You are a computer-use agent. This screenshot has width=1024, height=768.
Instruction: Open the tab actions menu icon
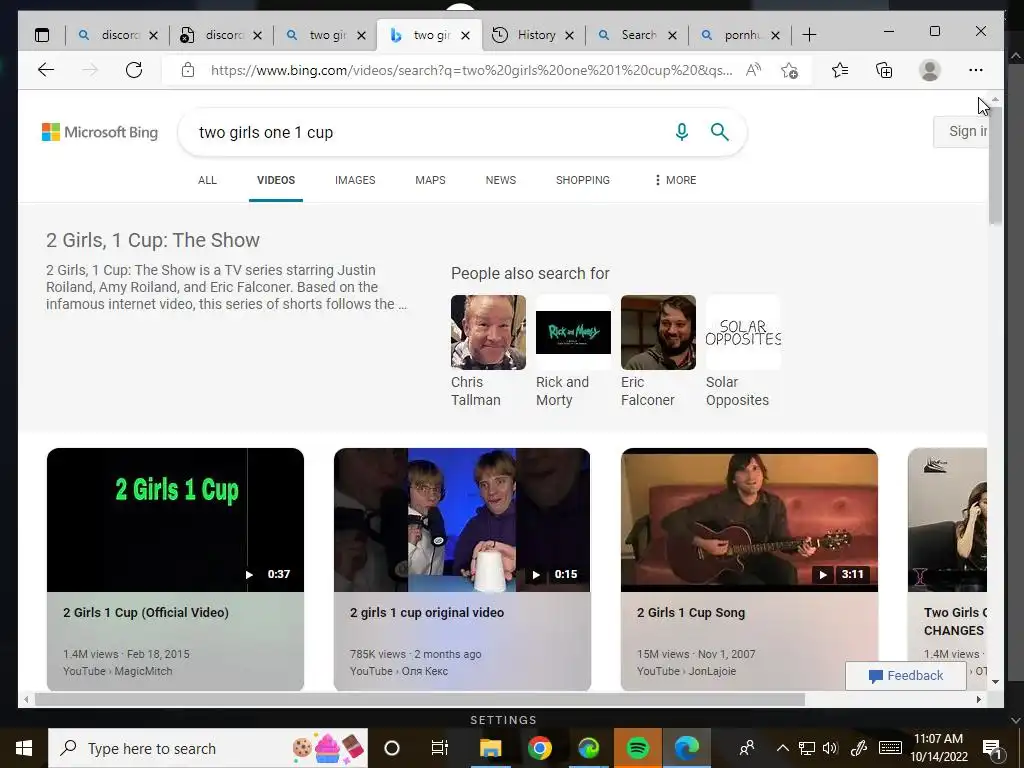click(x=42, y=35)
